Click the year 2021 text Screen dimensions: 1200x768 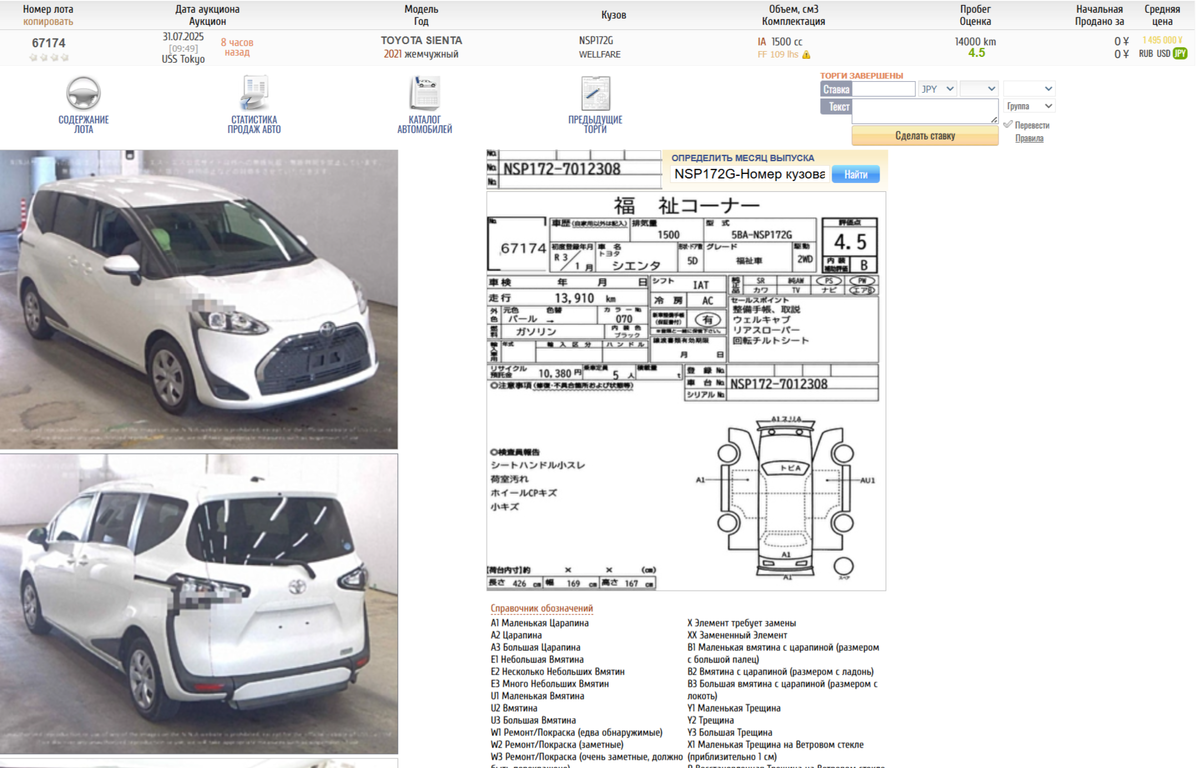393,54
